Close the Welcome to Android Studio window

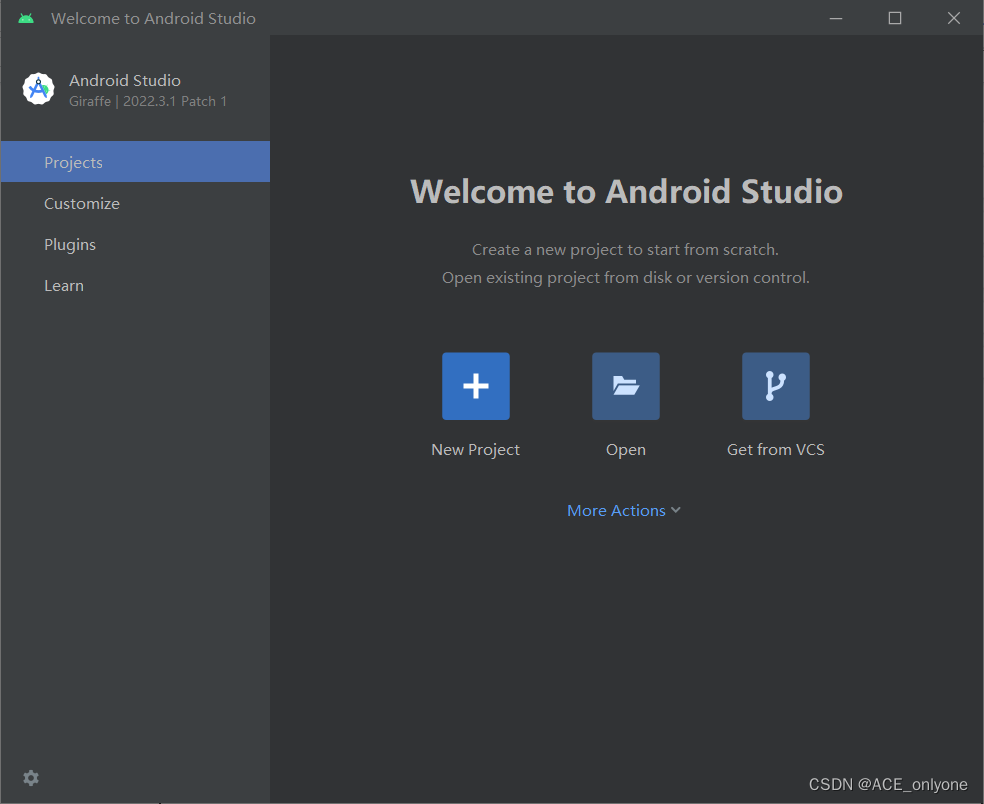pyautogui.click(x=954, y=18)
